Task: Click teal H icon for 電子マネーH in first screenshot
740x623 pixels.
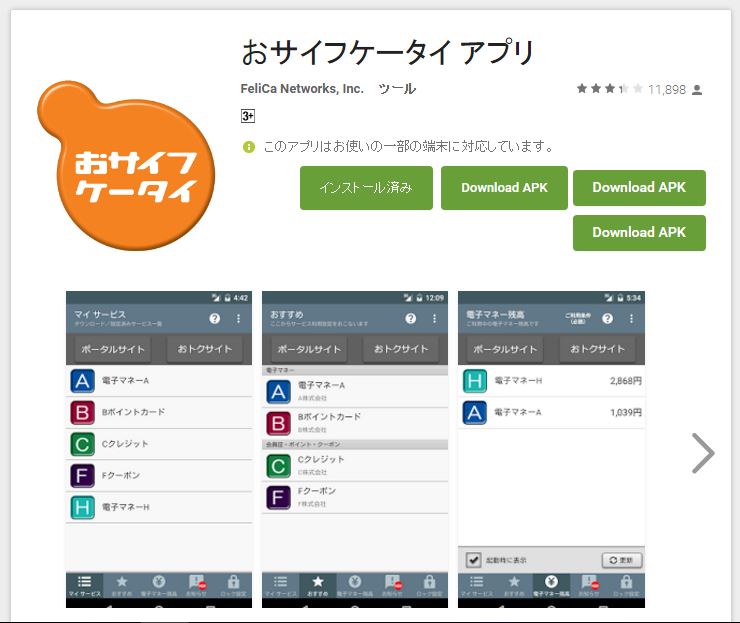Action: 82,507
